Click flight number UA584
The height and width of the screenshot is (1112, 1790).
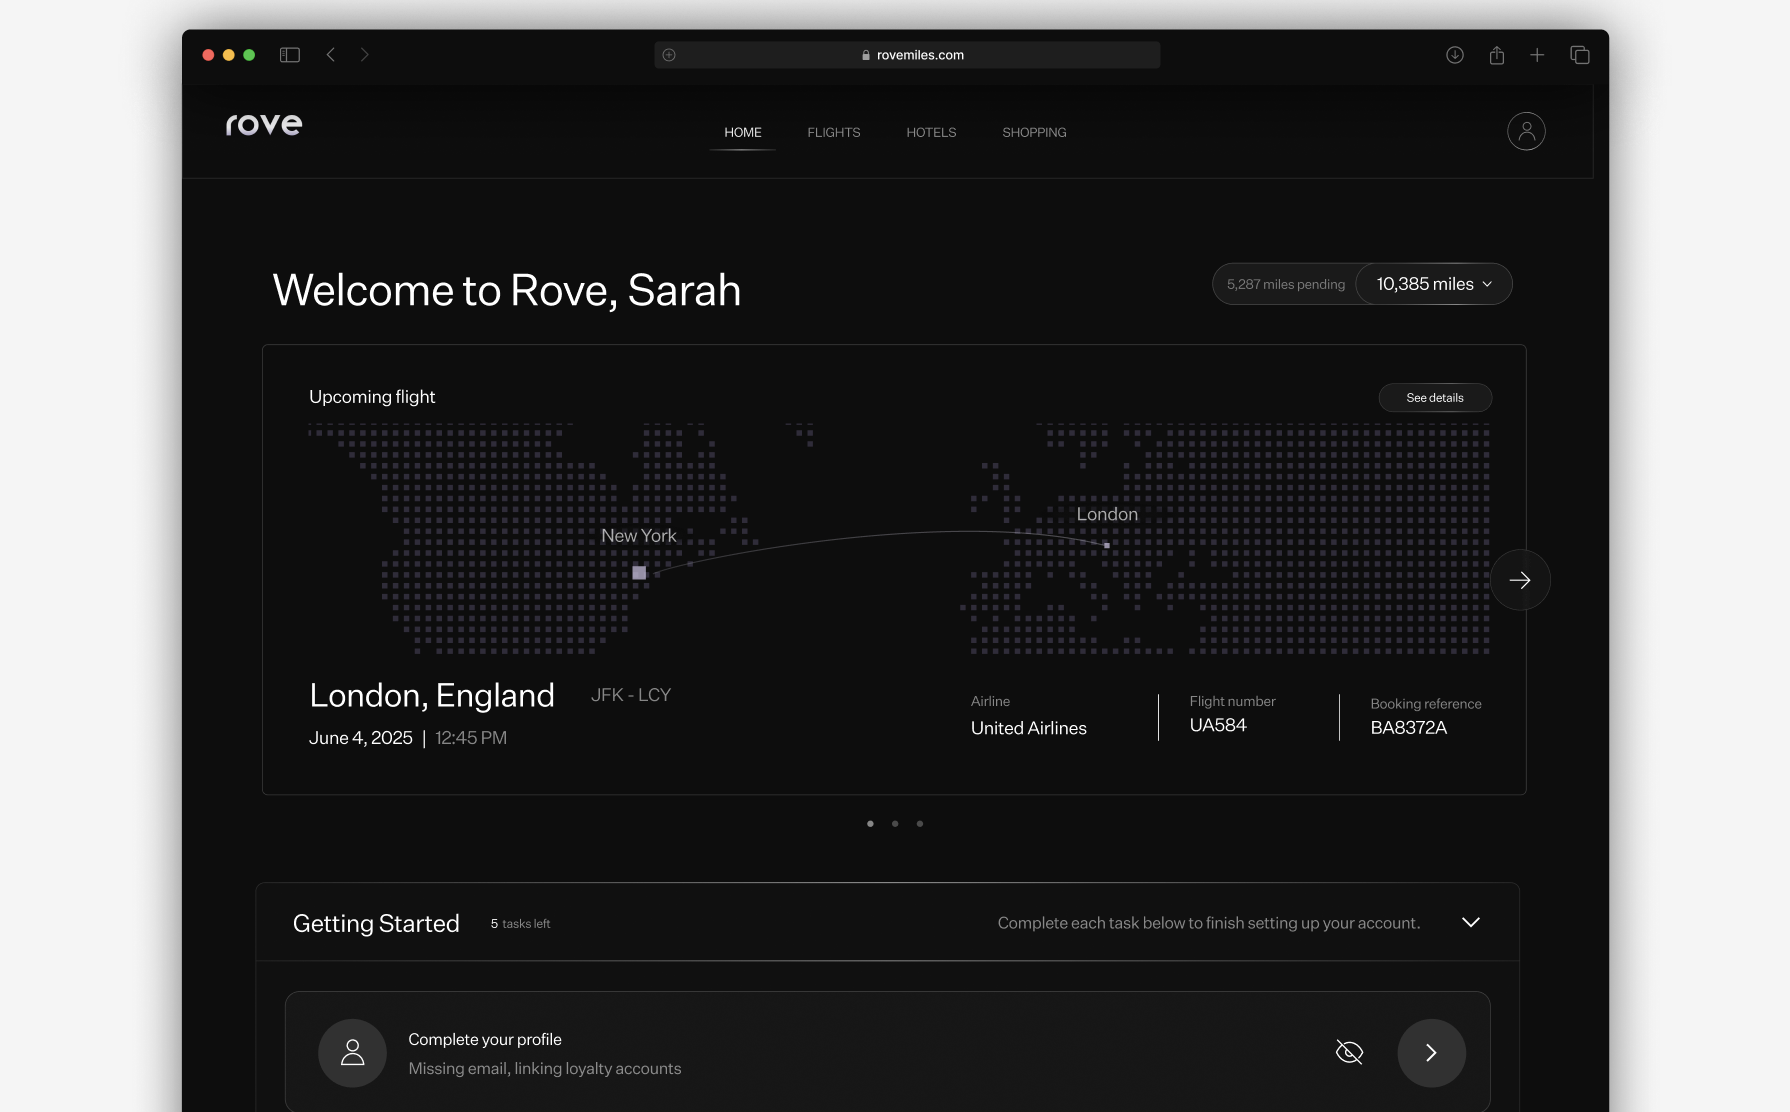[x=1218, y=725]
